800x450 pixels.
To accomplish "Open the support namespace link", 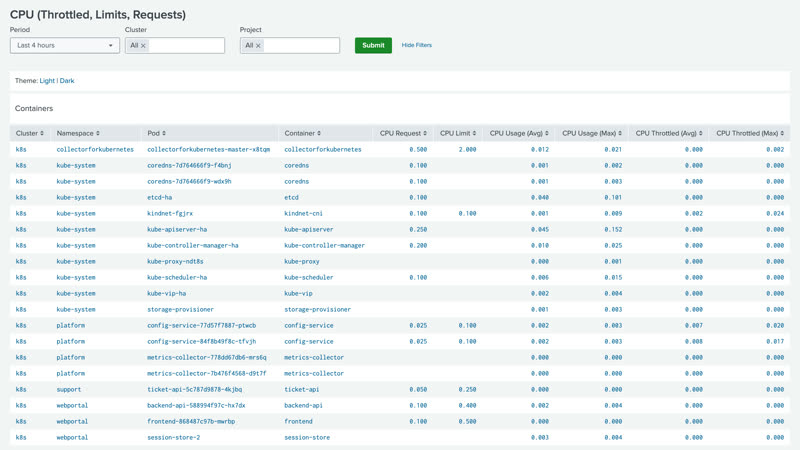I will point(69,389).
